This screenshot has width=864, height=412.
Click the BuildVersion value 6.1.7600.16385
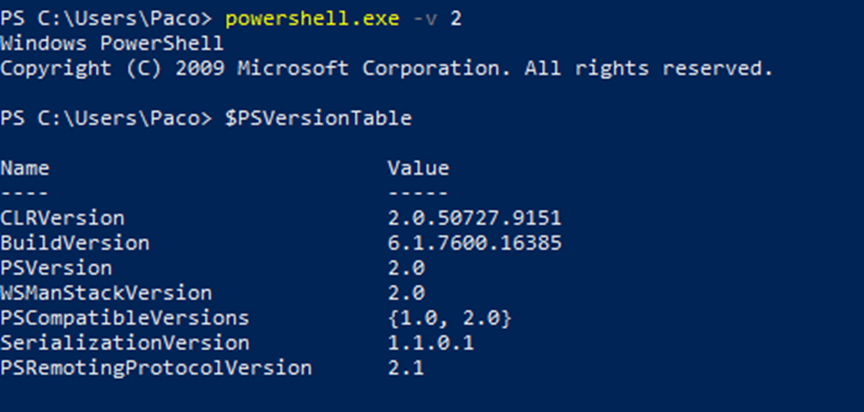click(474, 243)
